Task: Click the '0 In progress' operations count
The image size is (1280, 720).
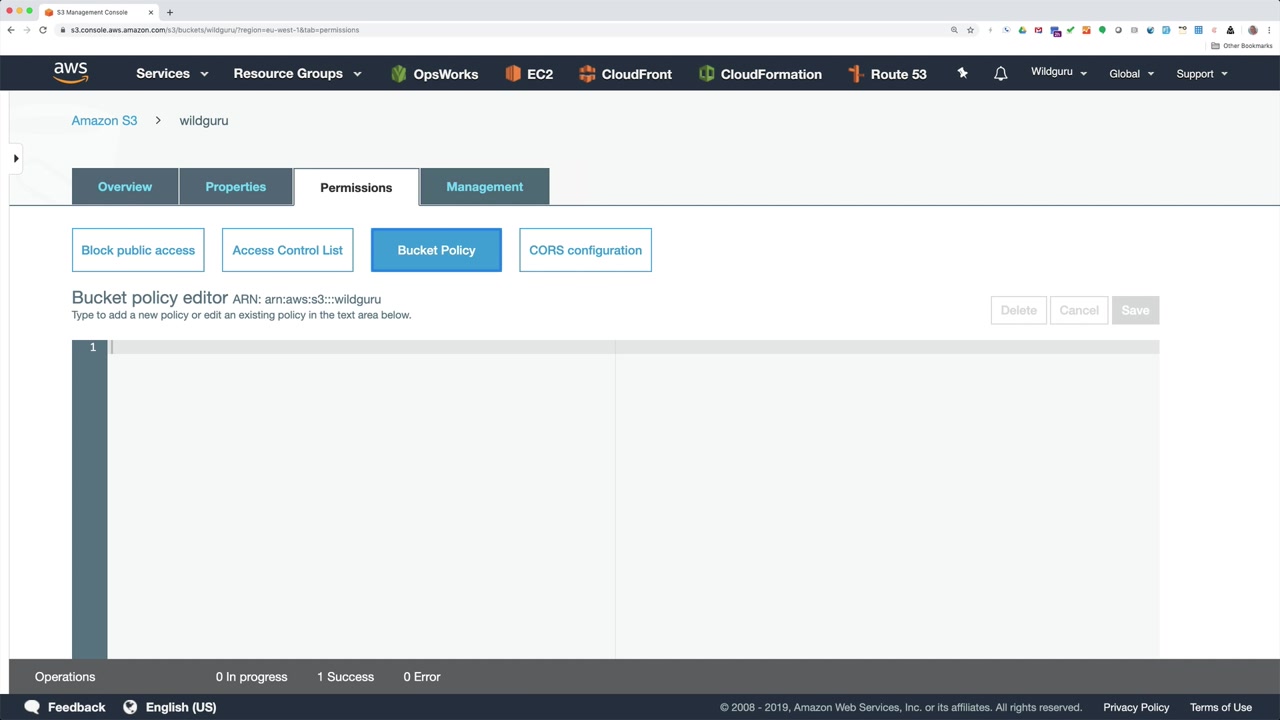Action: (252, 677)
